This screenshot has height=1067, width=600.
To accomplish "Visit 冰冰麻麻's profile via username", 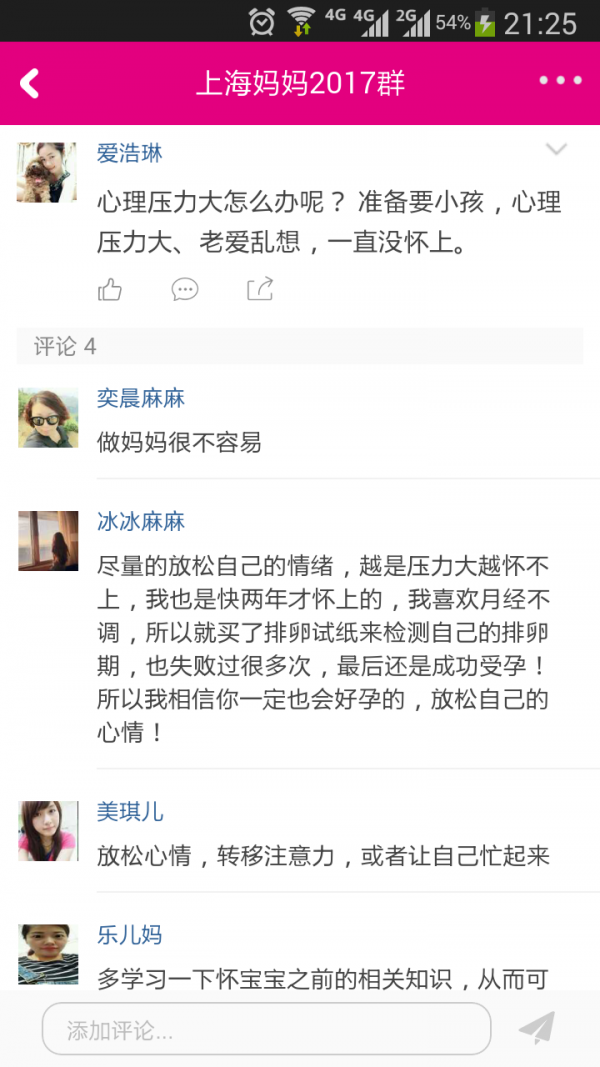I will click(141, 522).
